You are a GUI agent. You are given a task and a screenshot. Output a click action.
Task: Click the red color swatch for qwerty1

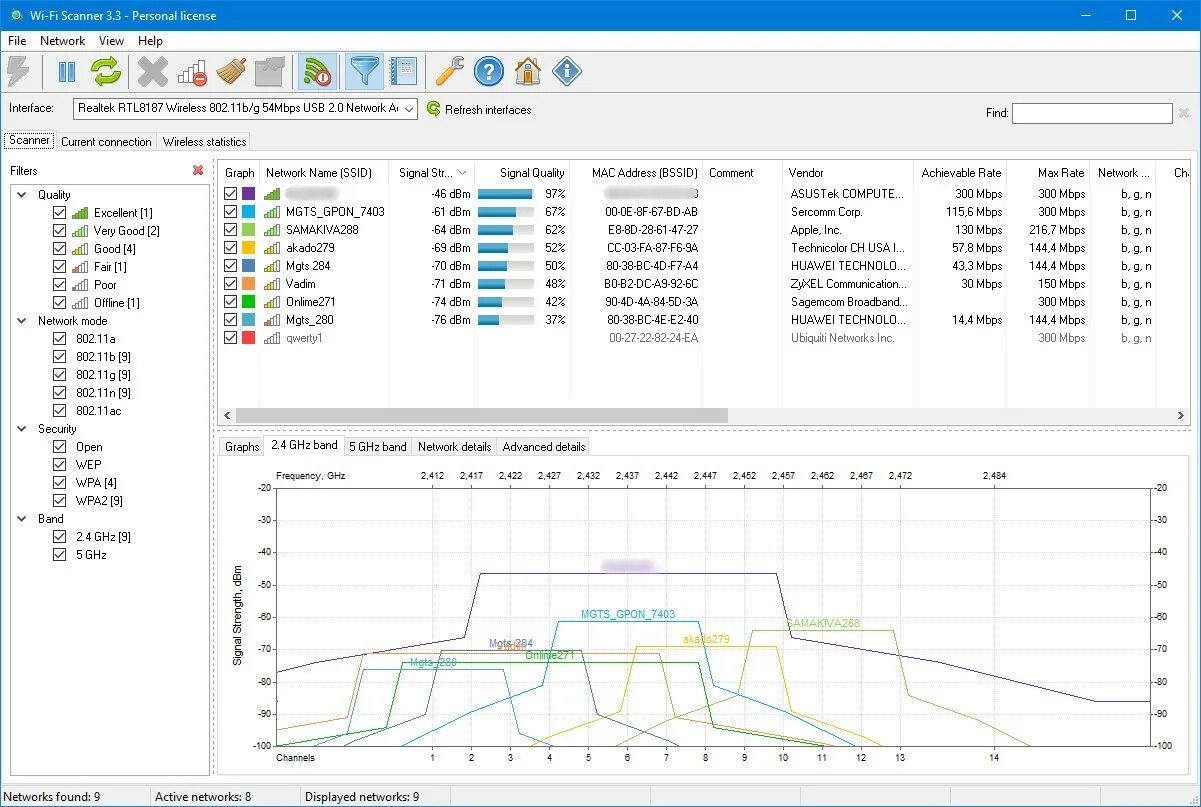(248, 337)
